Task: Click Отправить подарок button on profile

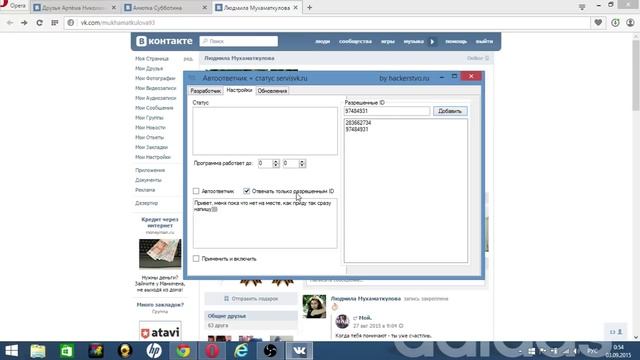Action: pyautogui.click(x=251, y=299)
